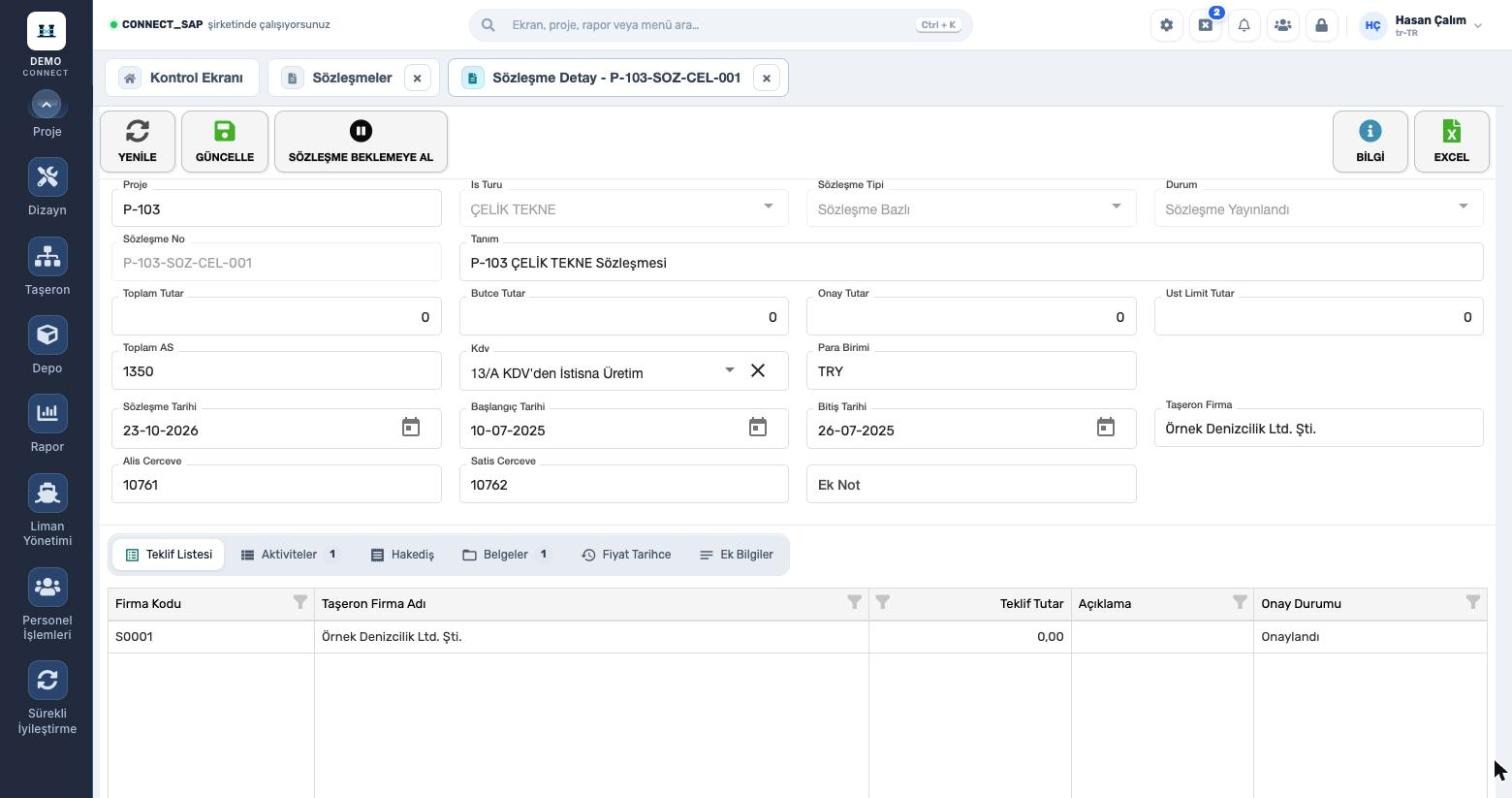Click the GÜNCELLE save button
1512x798 pixels.
click(225, 141)
